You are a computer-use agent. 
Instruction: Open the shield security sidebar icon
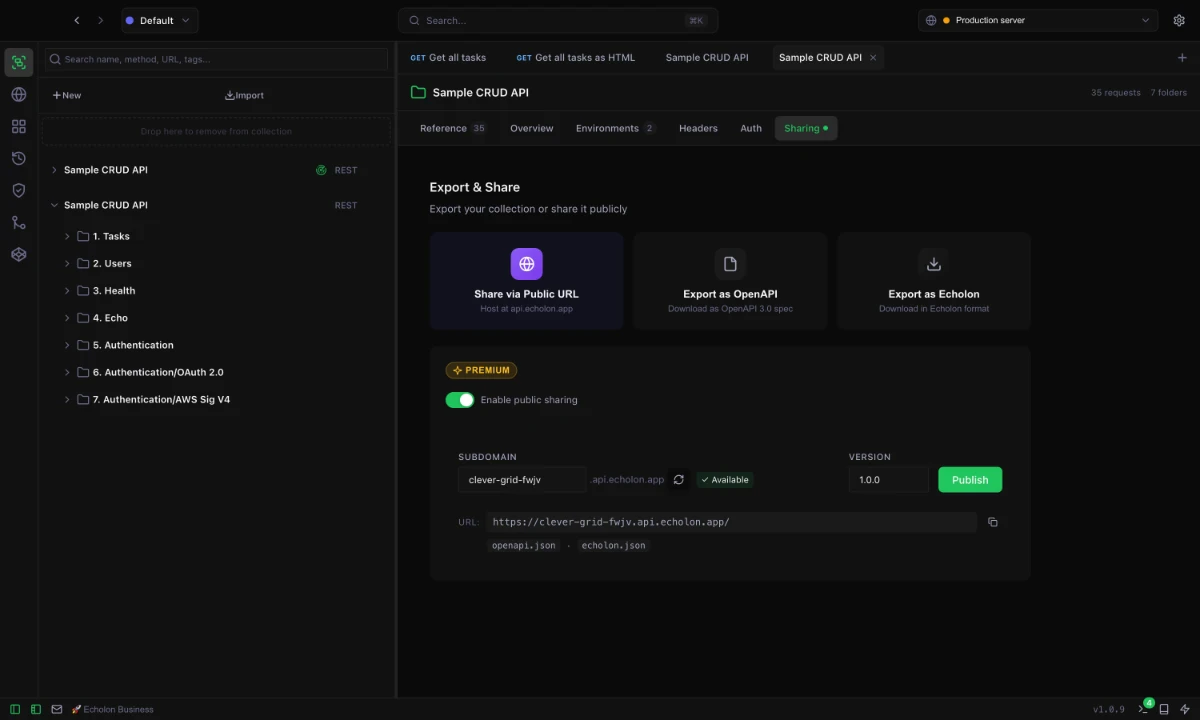click(18, 190)
